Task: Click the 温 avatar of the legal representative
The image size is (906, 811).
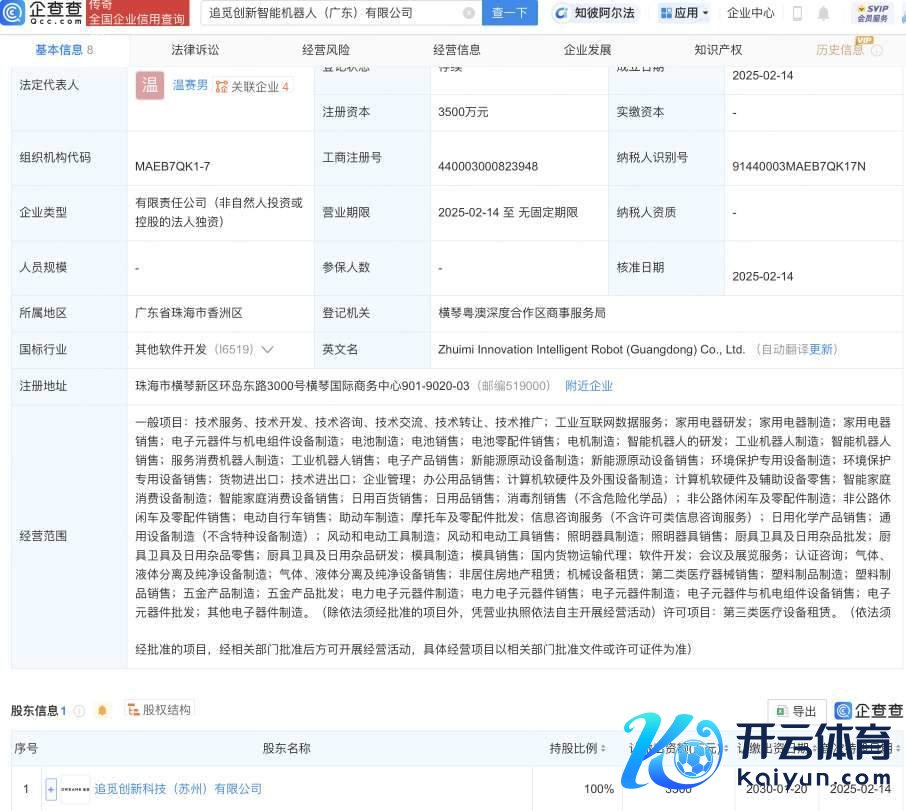Action: pyautogui.click(x=149, y=86)
